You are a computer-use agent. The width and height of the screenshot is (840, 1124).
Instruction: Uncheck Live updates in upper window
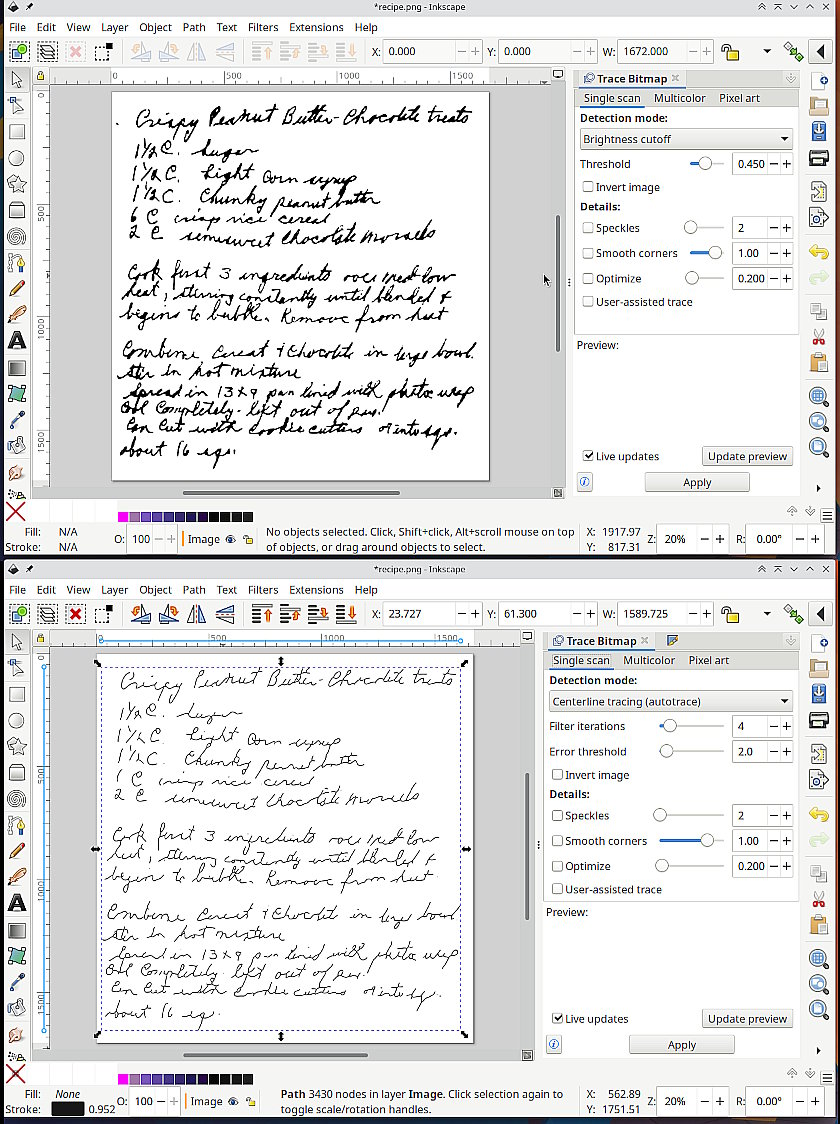pos(588,456)
